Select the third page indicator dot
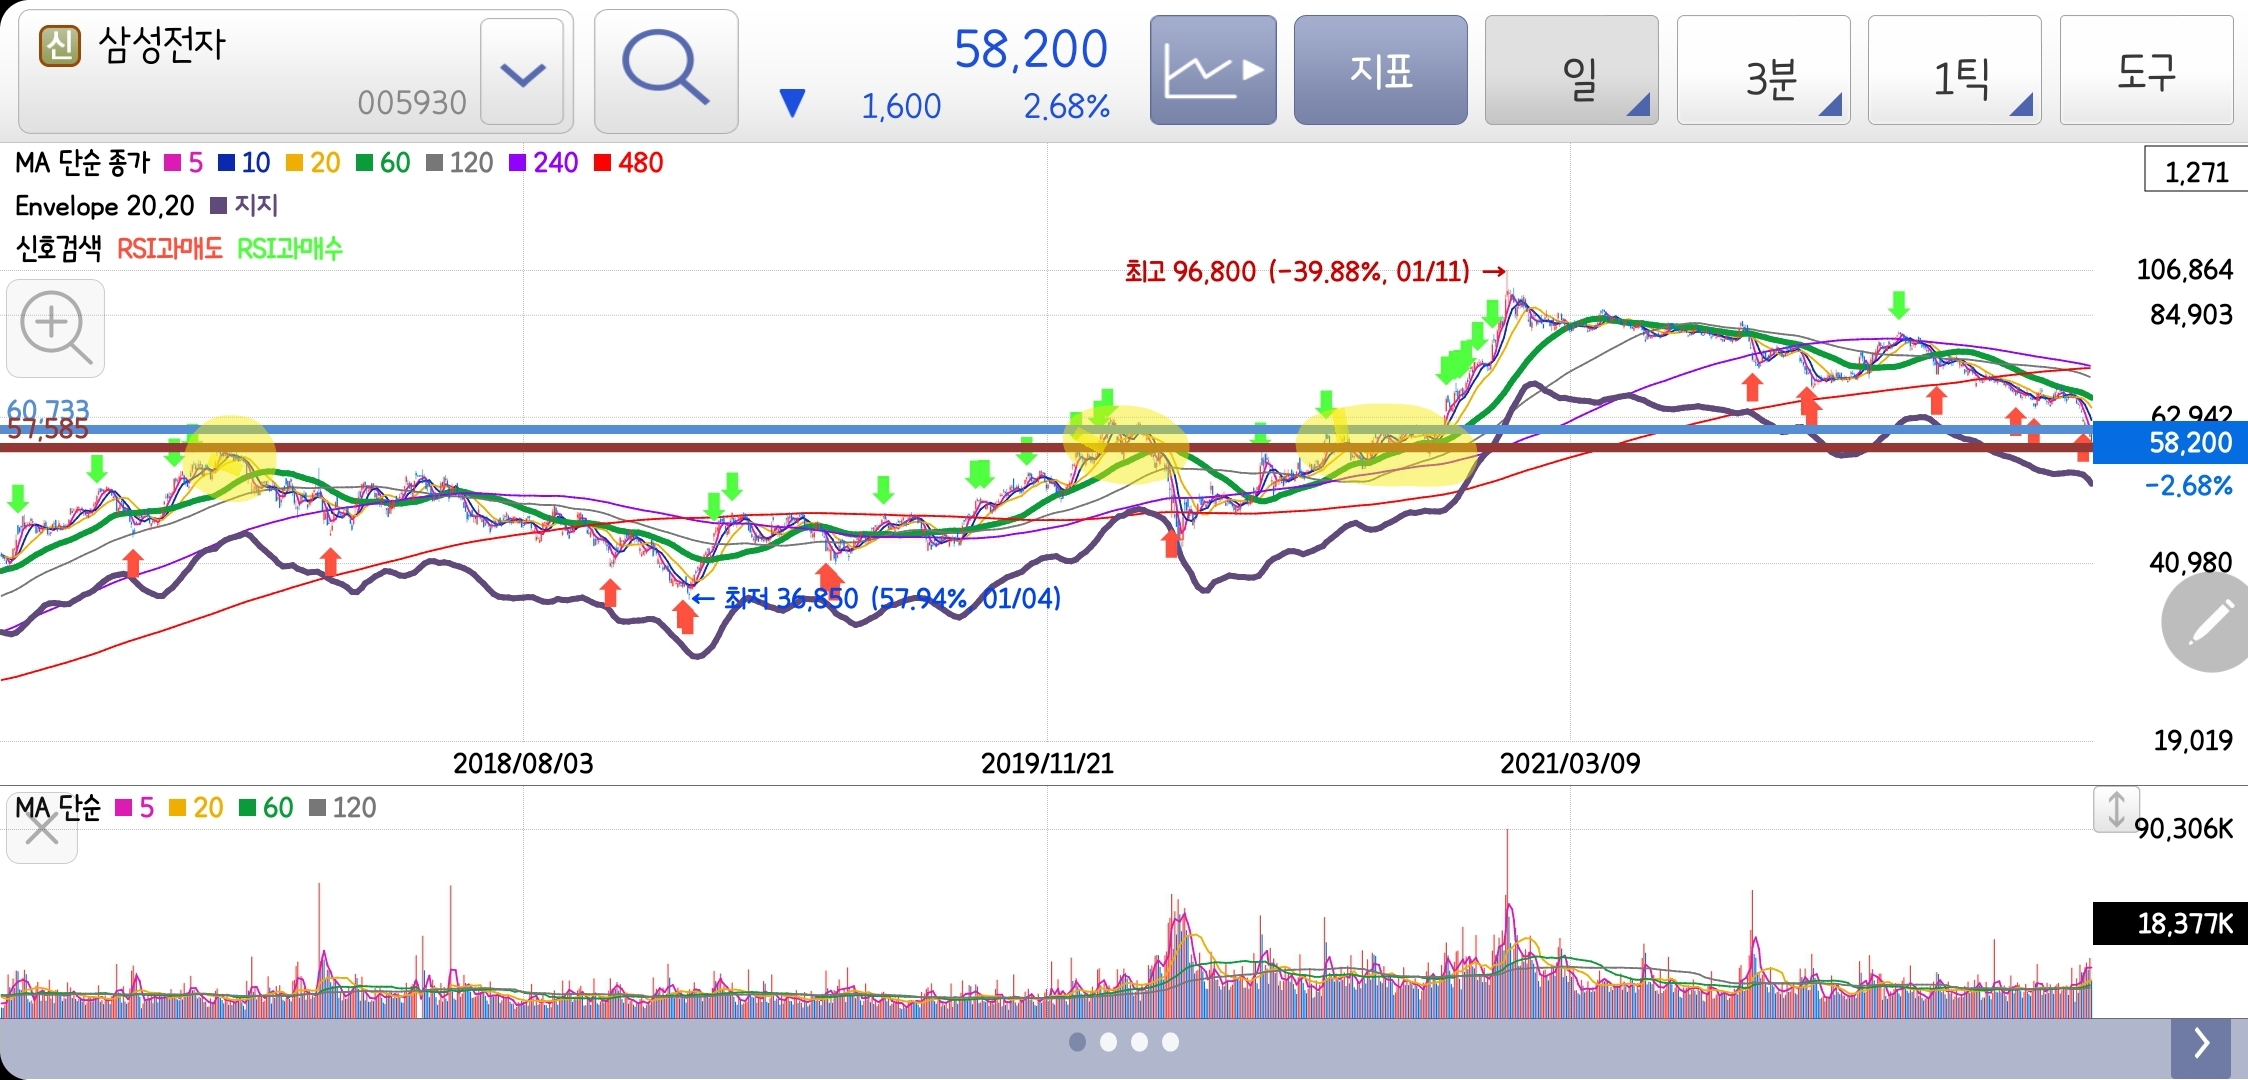The width and height of the screenshot is (2248, 1080). tap(1139, 1042)
